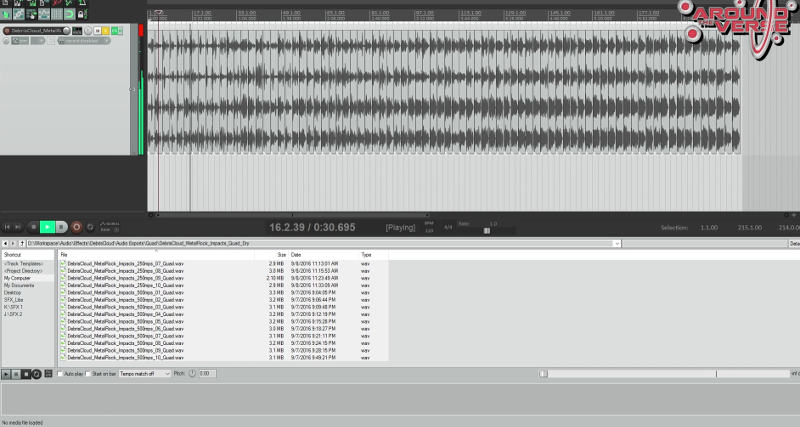Pause playback in main transport

coord(61,227)
